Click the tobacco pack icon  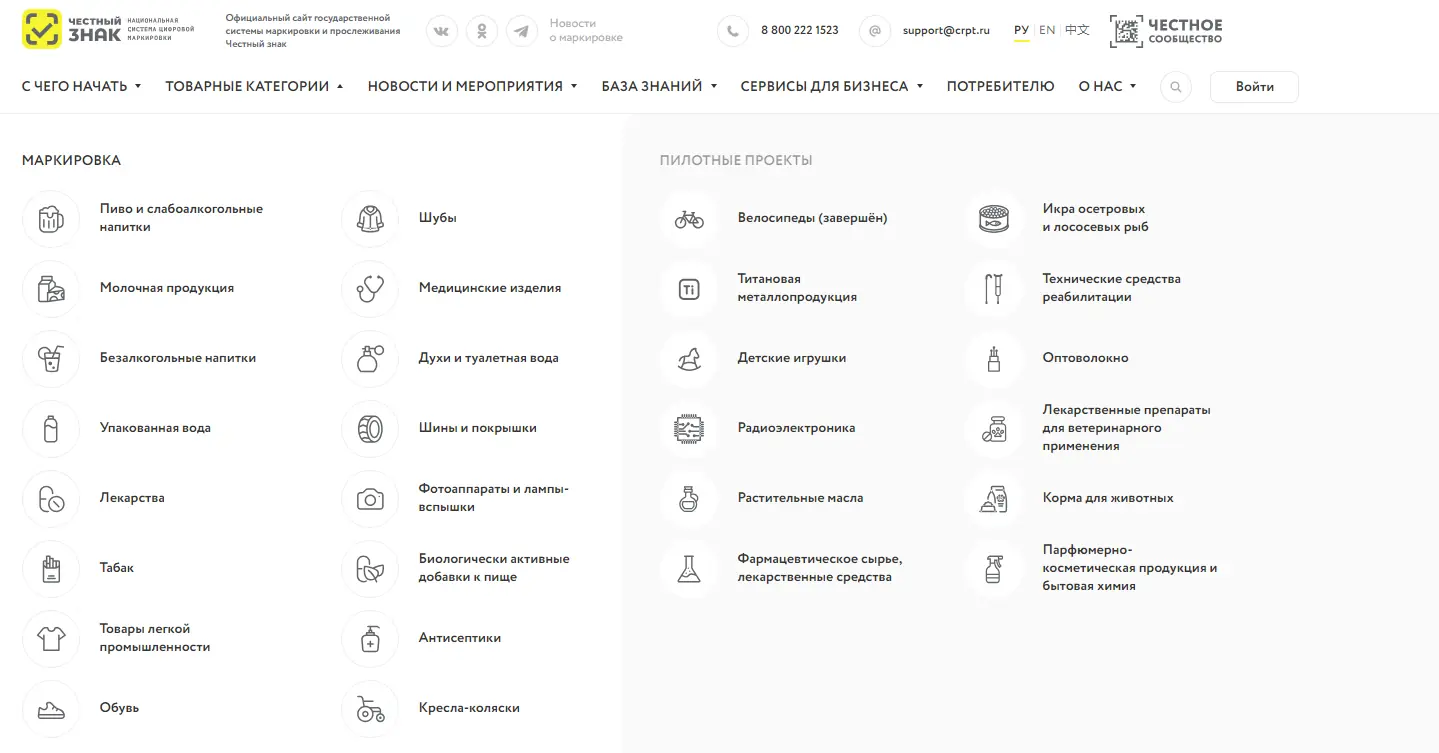pyautogui.click(x=51, y=569)
